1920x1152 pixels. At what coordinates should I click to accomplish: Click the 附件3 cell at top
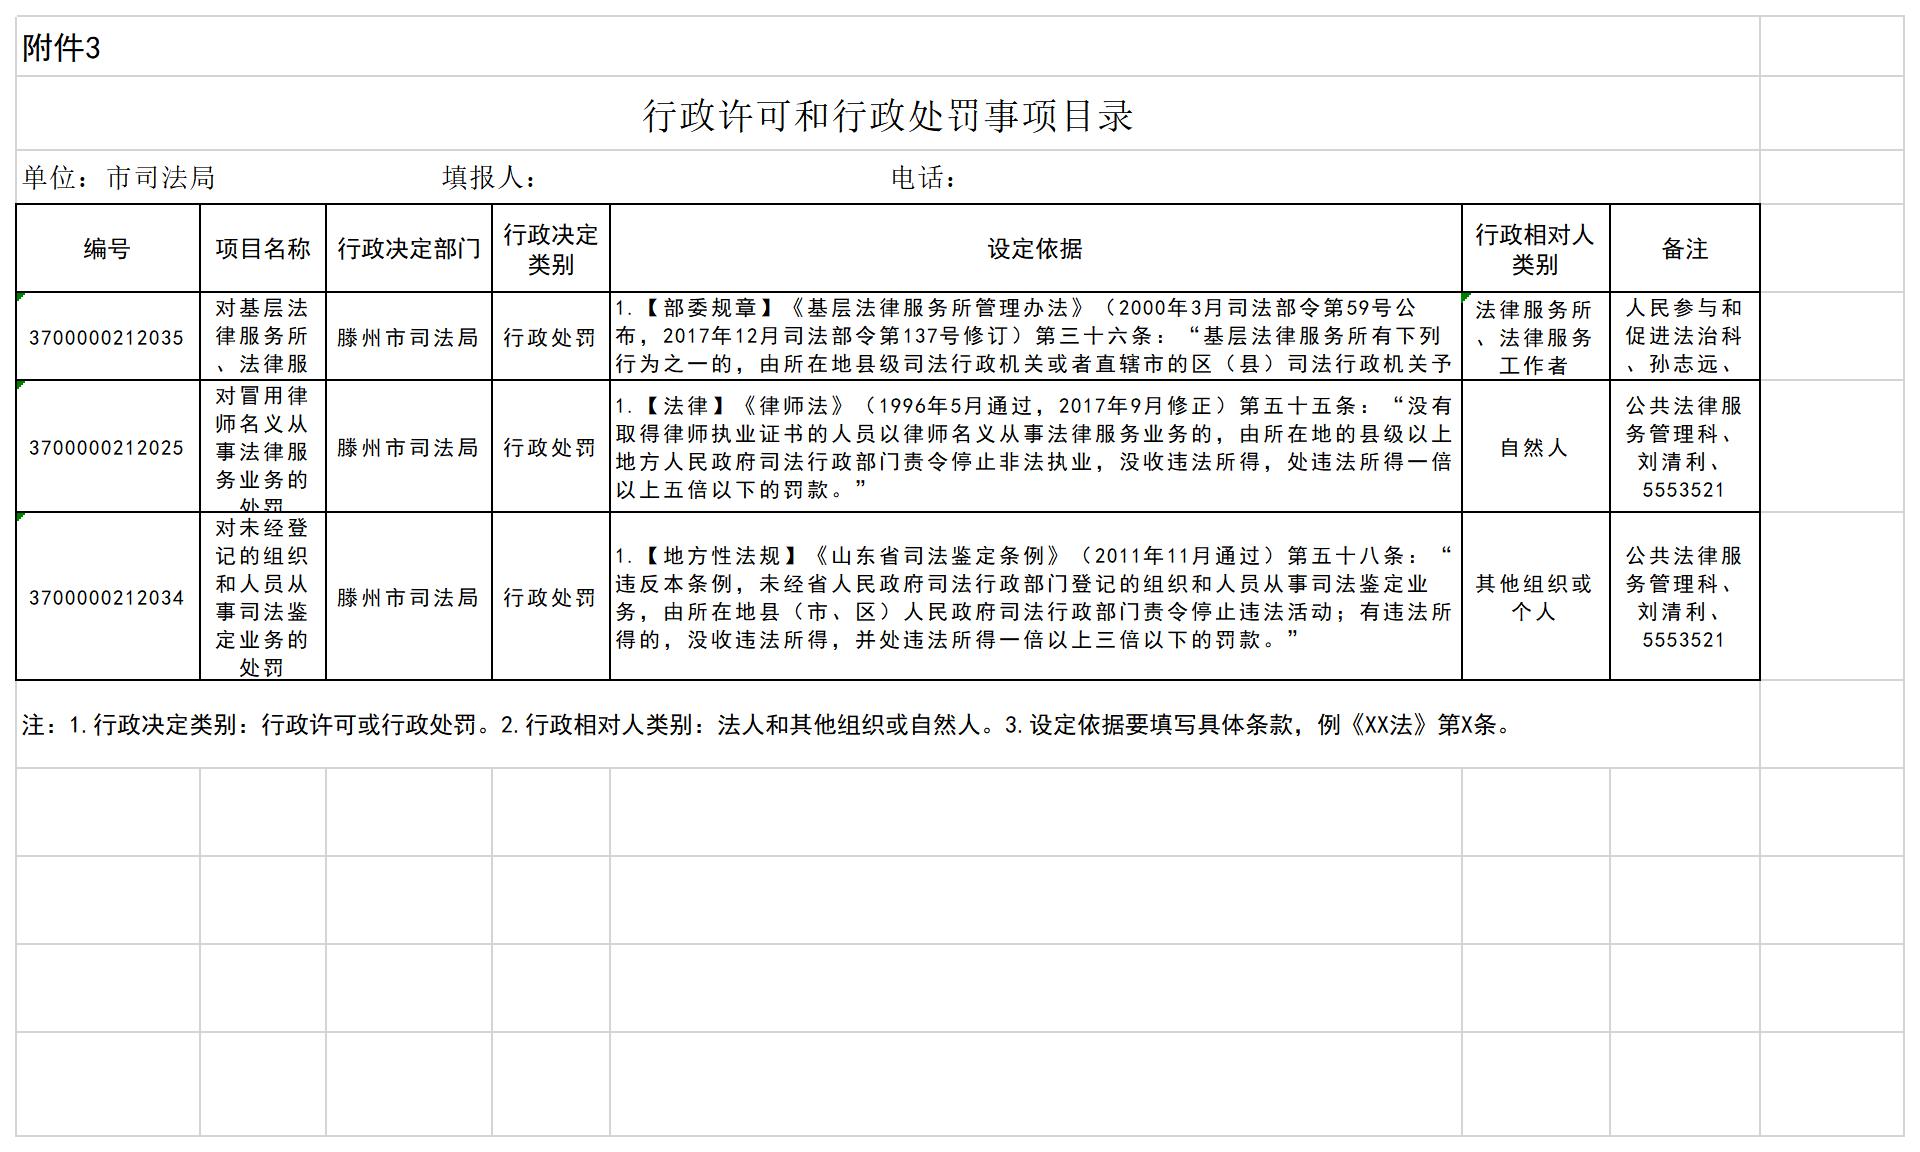click(62, 48)
